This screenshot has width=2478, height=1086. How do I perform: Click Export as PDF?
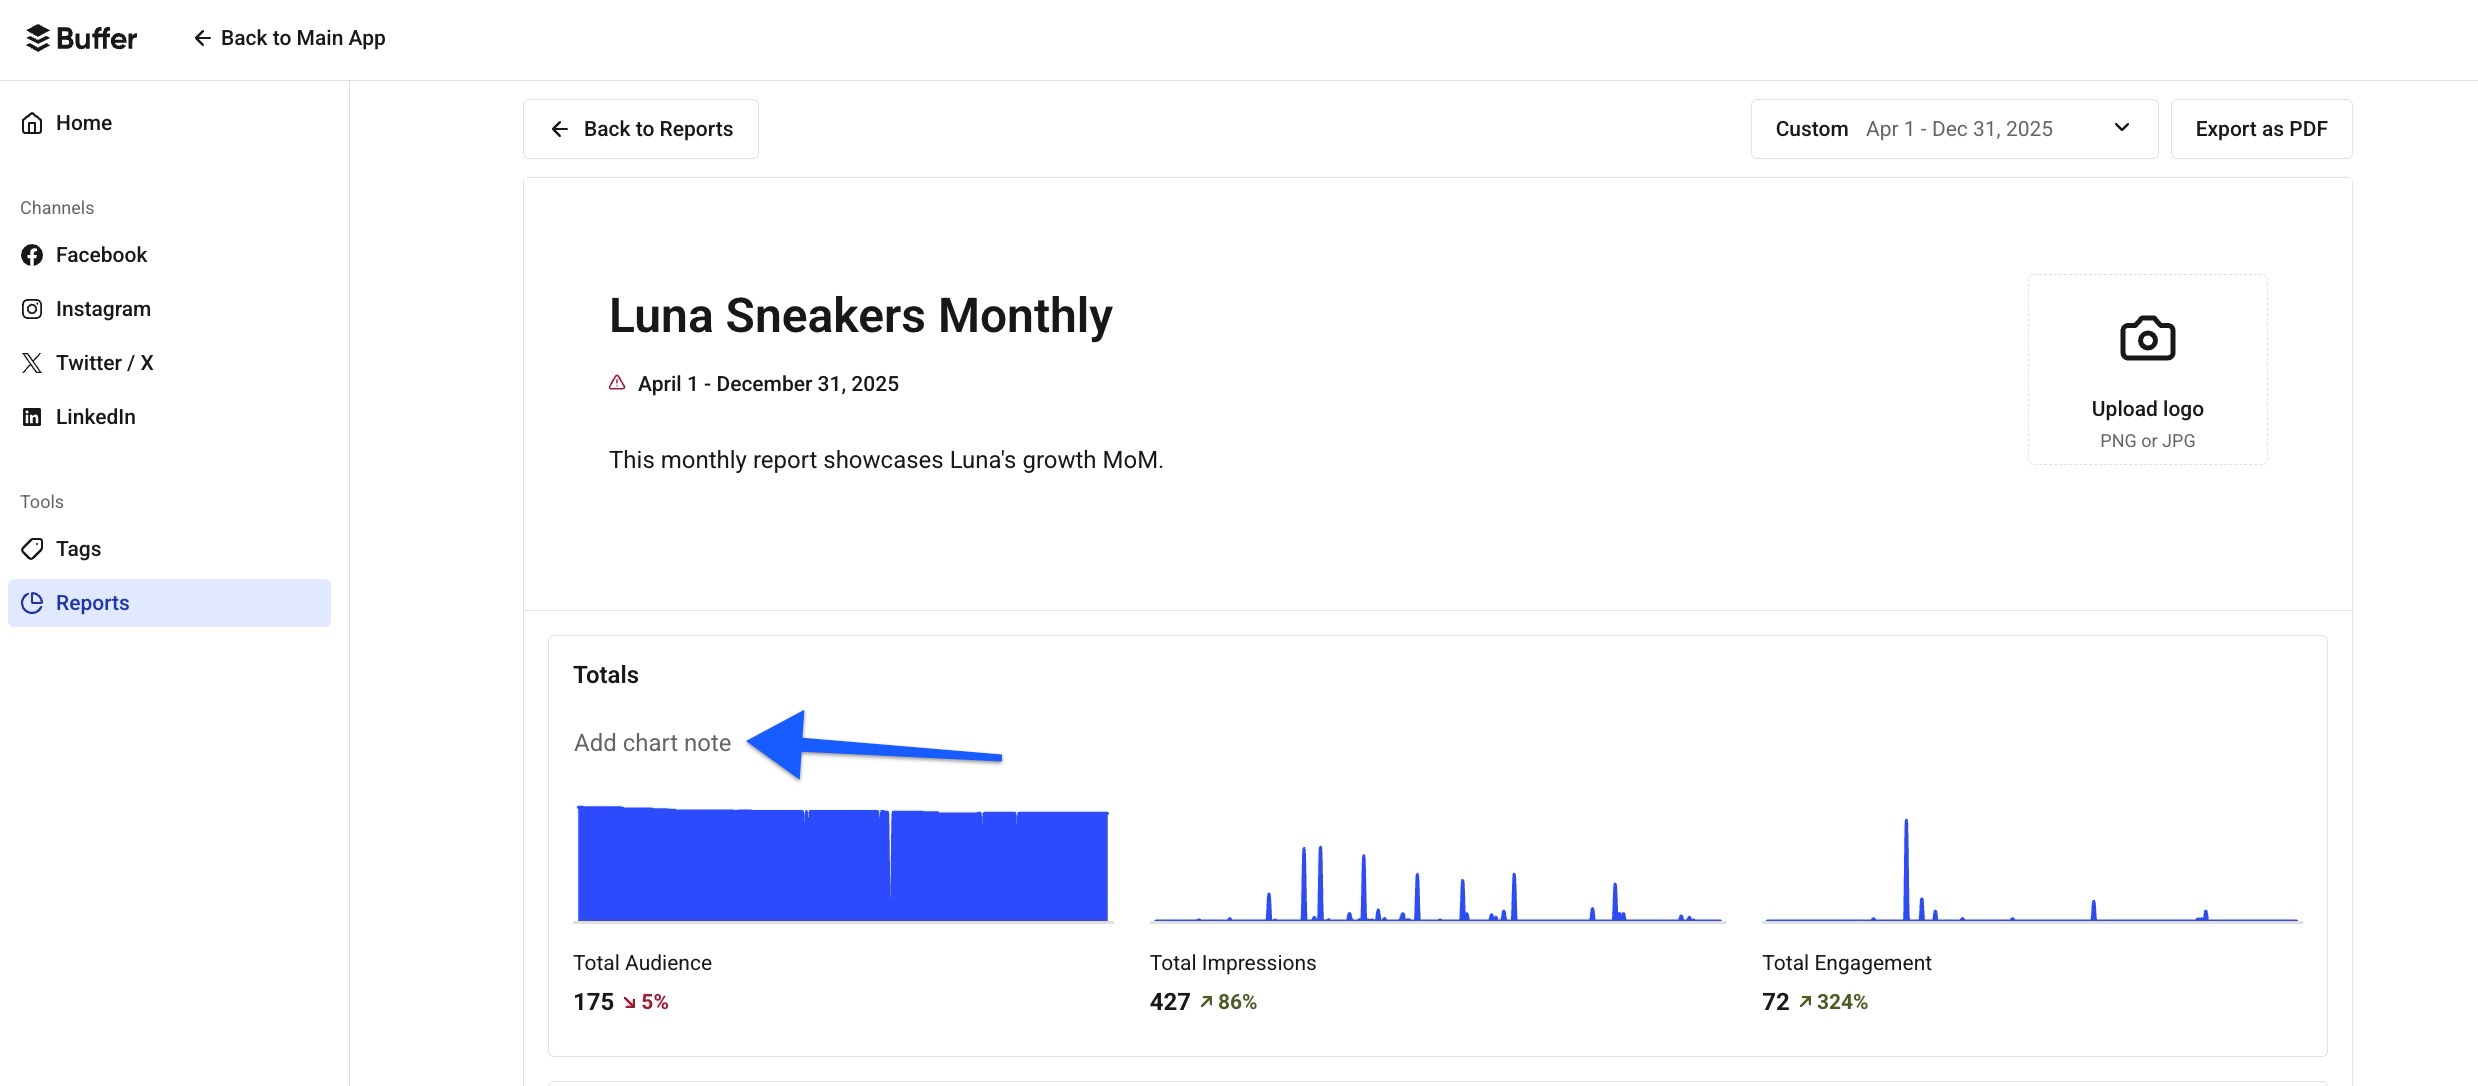point(2262,128)
